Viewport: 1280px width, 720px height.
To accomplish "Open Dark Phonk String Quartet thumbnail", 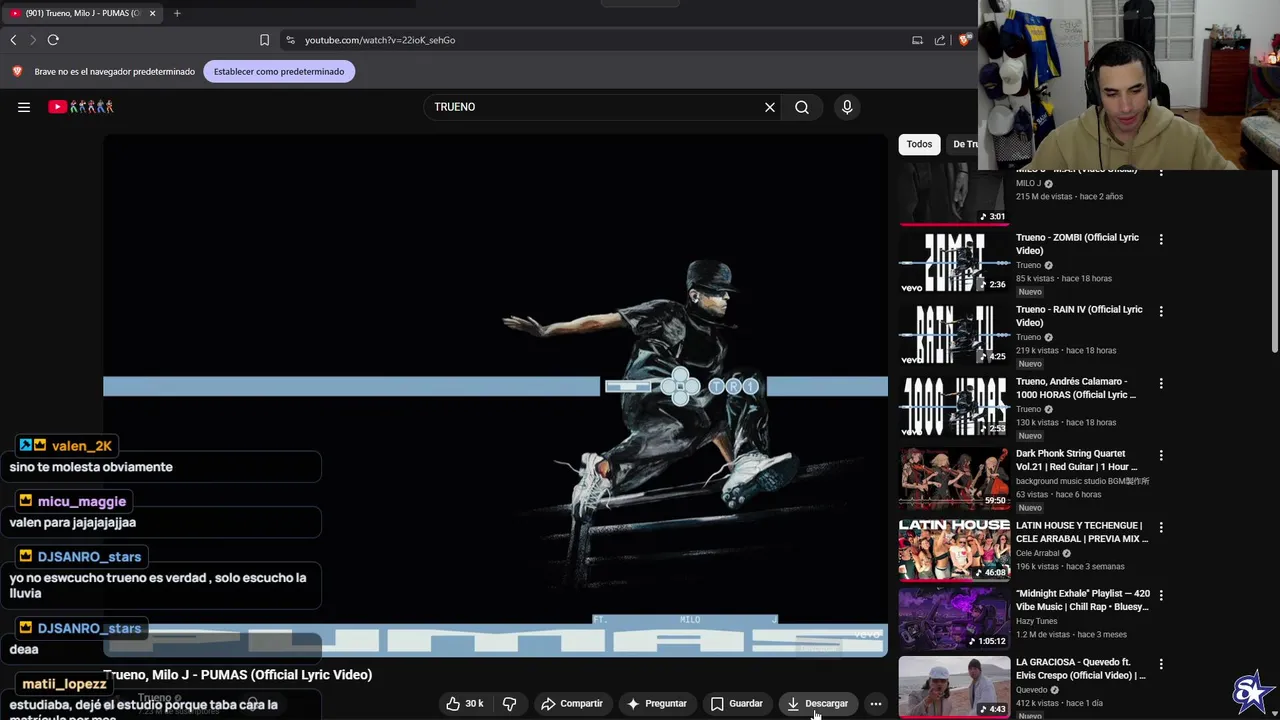I will pos(953,479).
